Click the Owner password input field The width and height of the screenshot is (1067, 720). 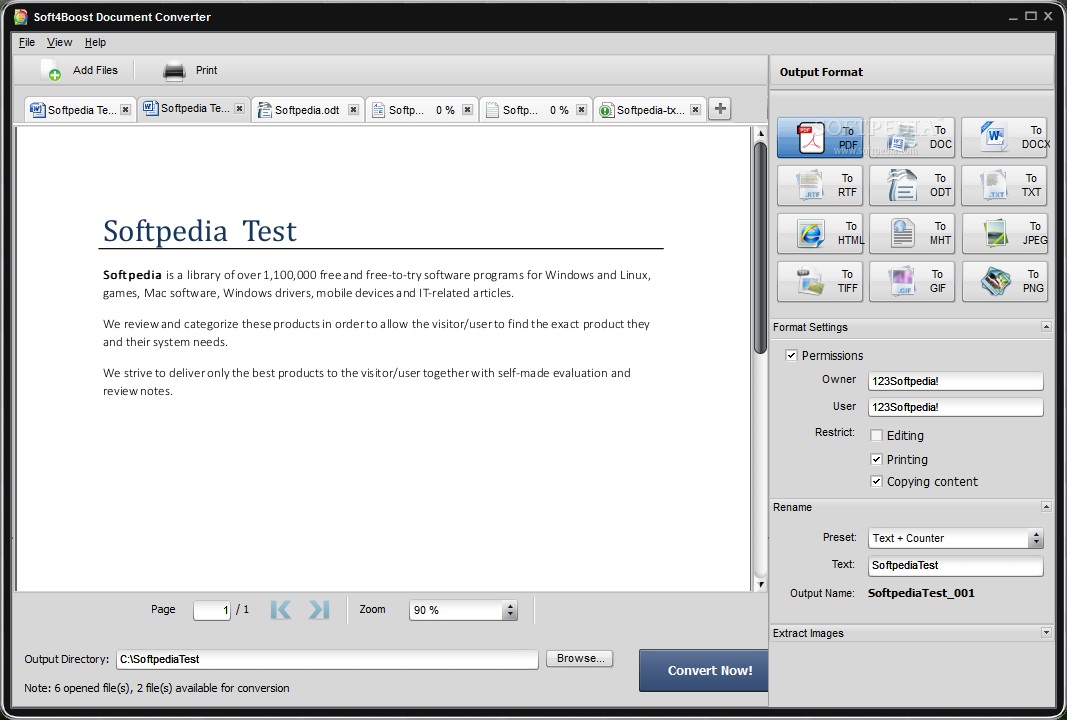955,381
